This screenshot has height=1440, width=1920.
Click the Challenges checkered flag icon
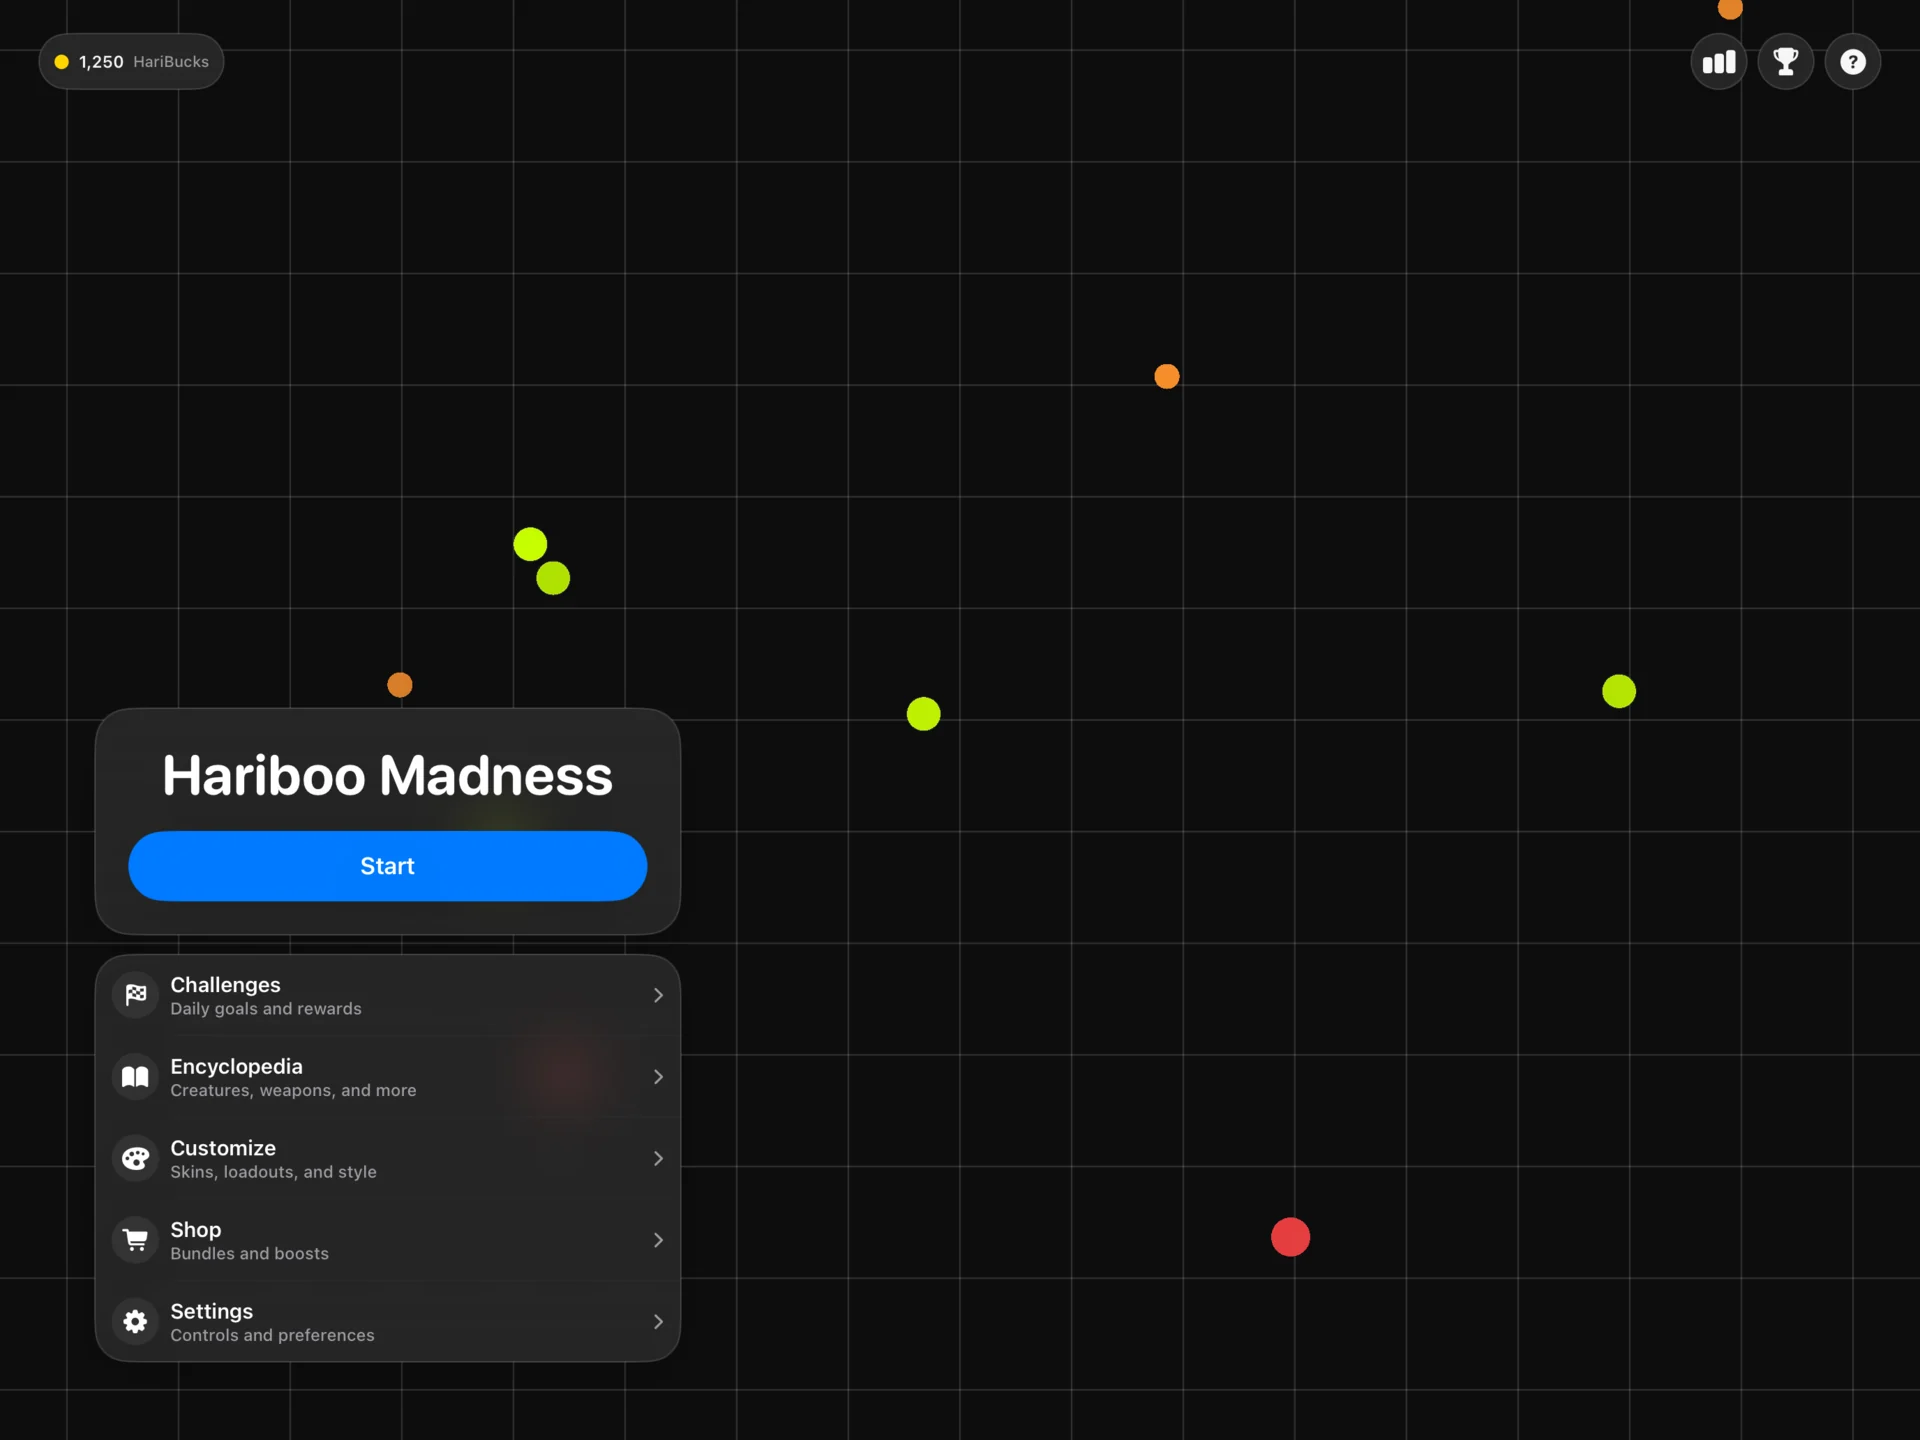click(x=135, y=995)
